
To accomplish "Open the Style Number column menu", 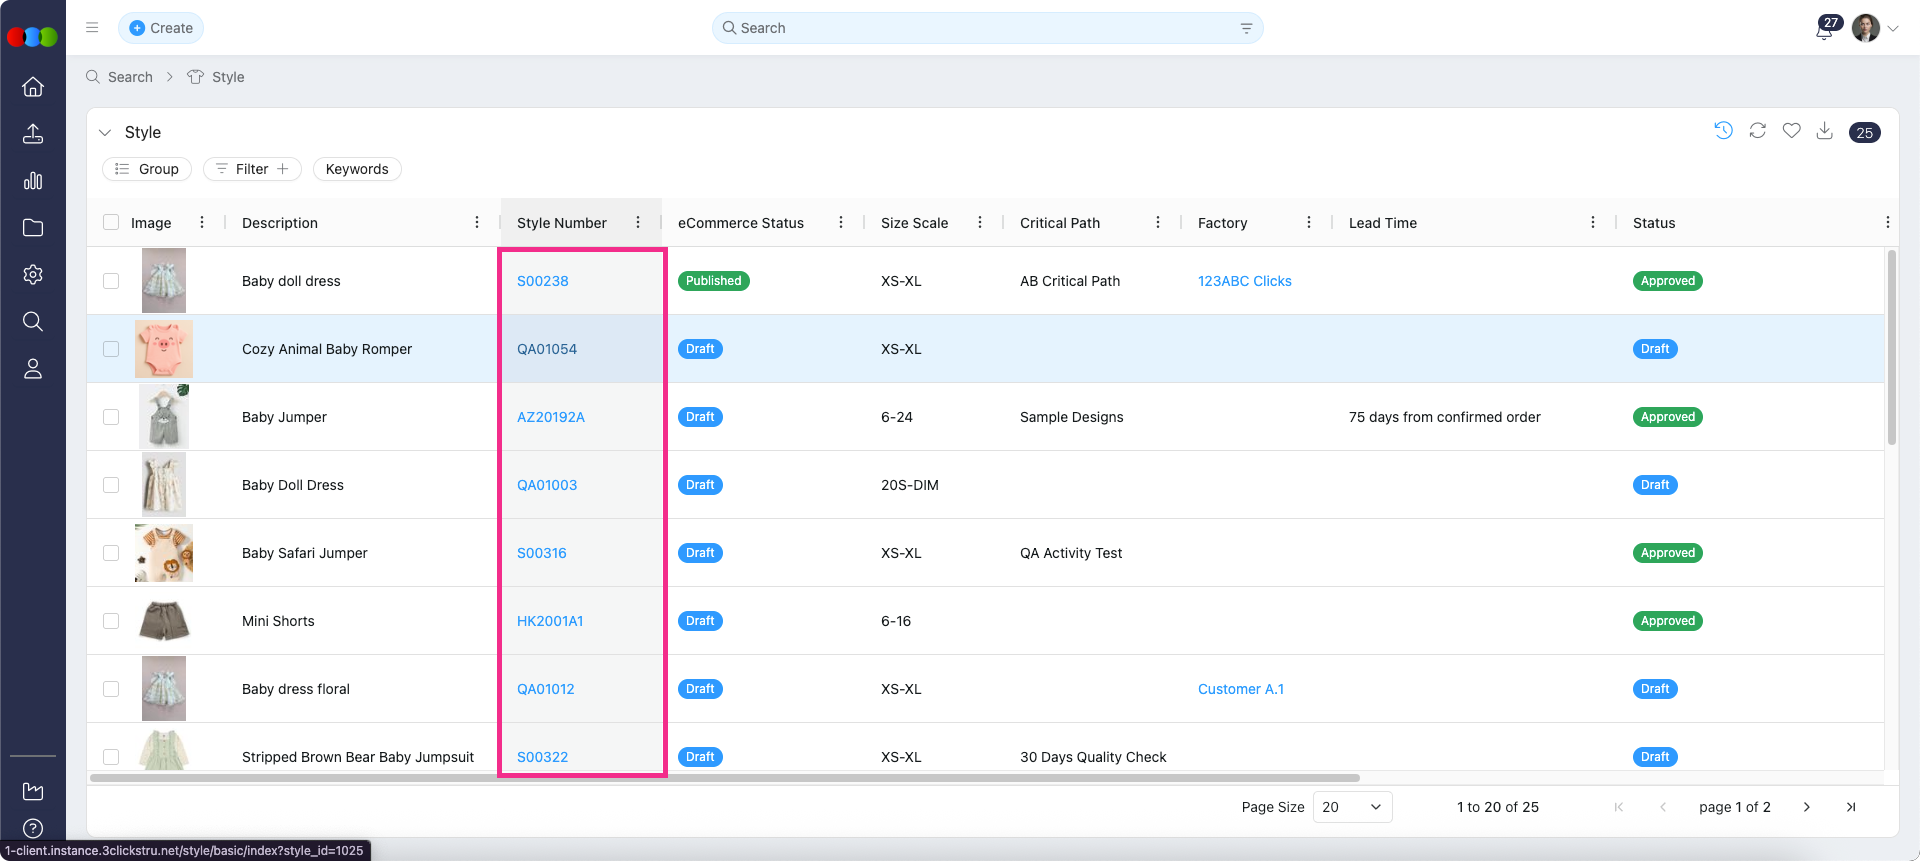I will point(638,223).
